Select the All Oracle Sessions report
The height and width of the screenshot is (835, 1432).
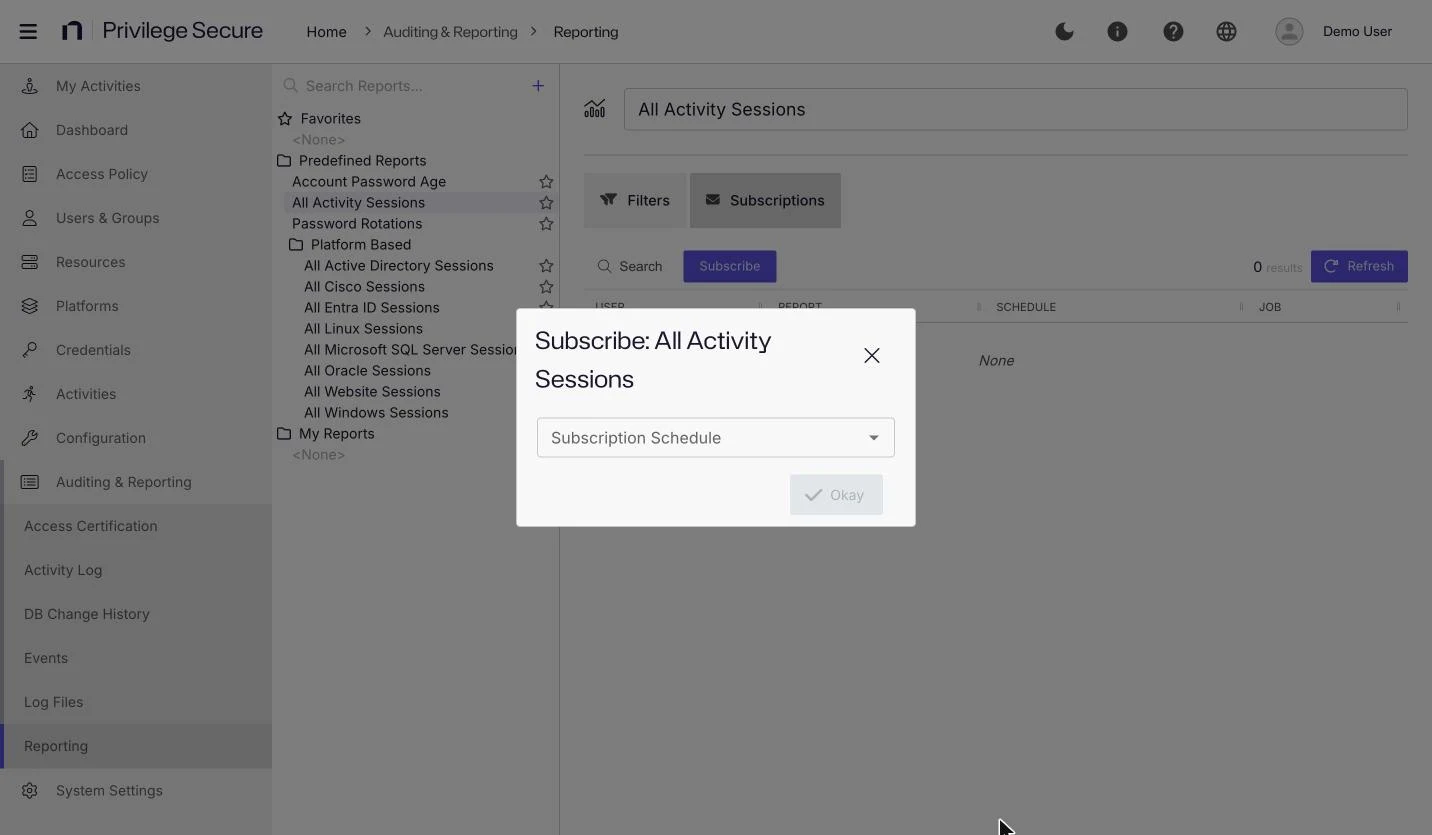367,371
